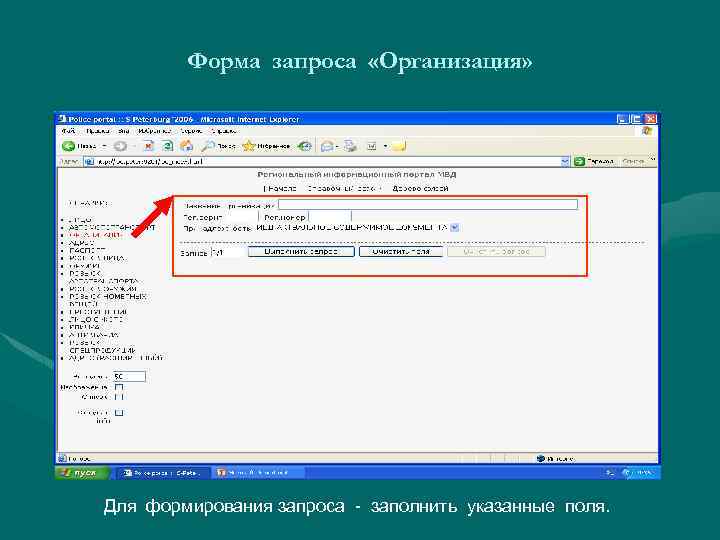Click the Home page icon
Screen dimensions: 720x540
click(186, 146)
